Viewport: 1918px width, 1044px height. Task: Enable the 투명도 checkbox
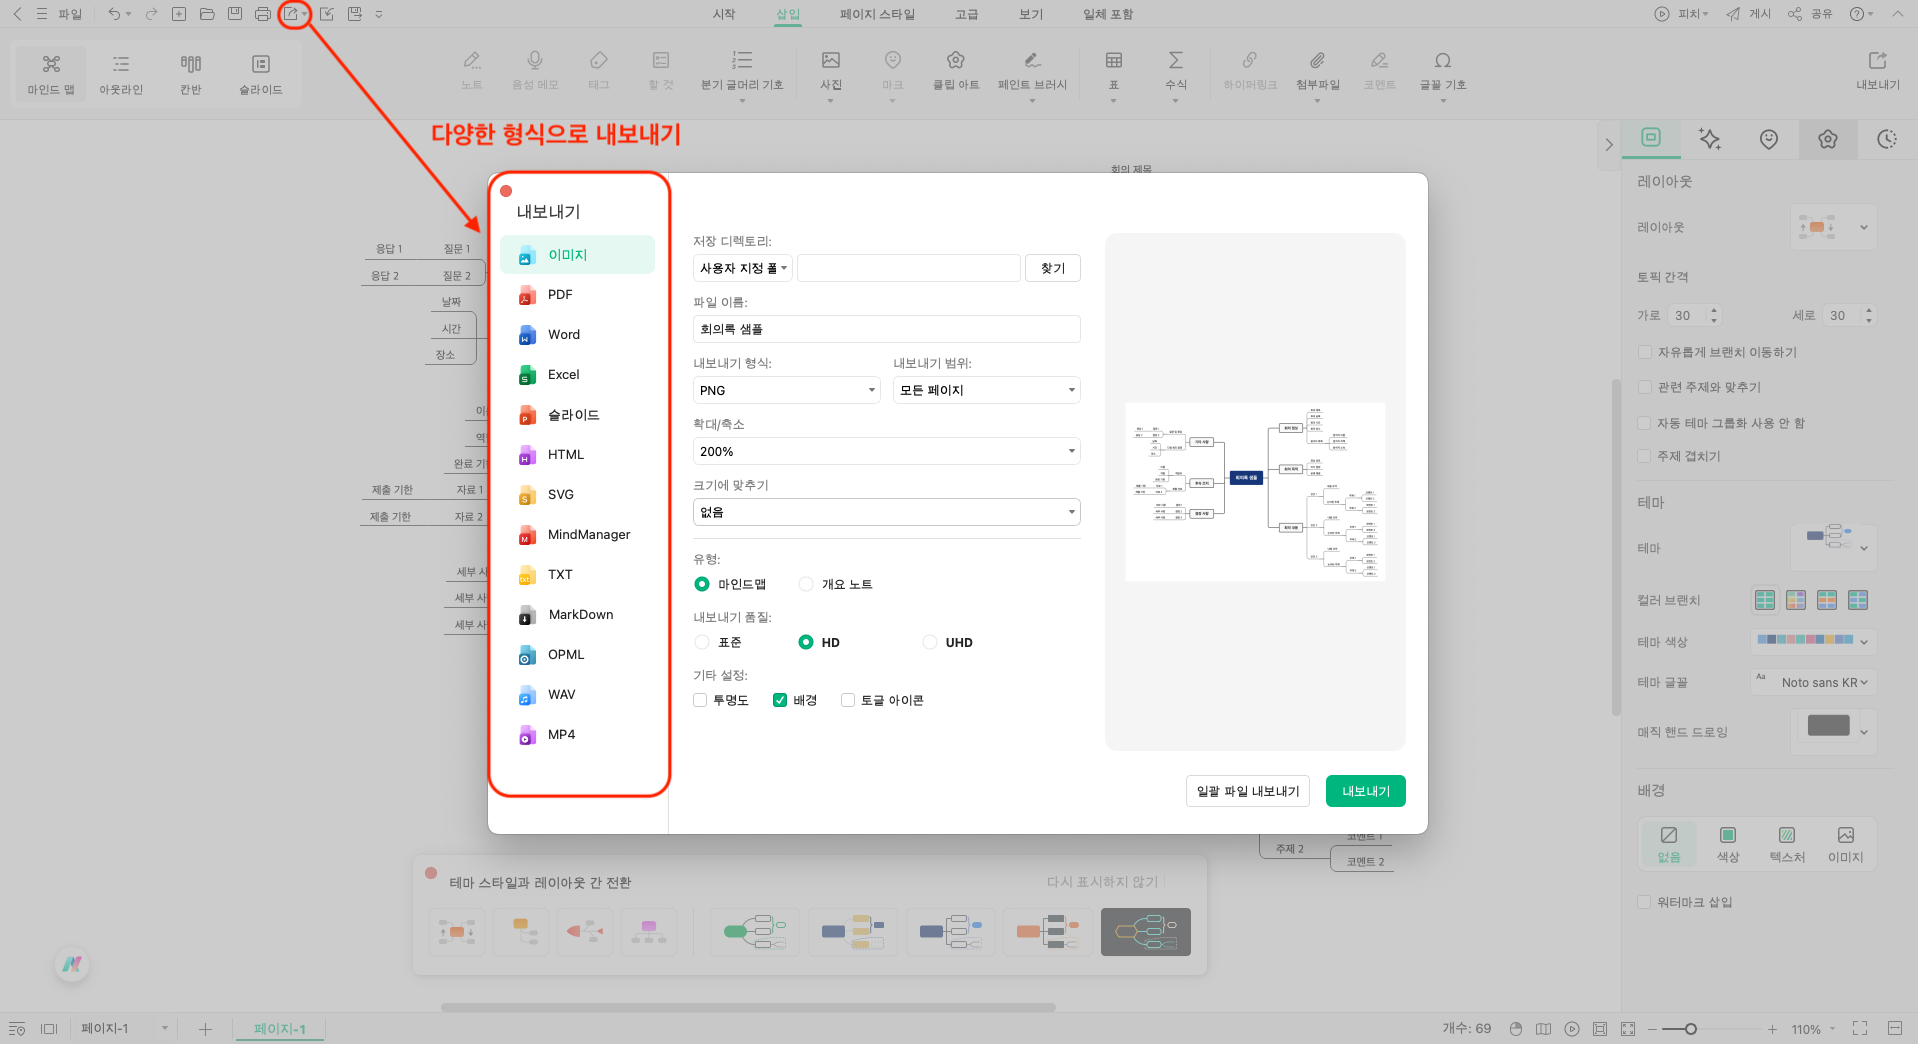(x=700, y=700)
